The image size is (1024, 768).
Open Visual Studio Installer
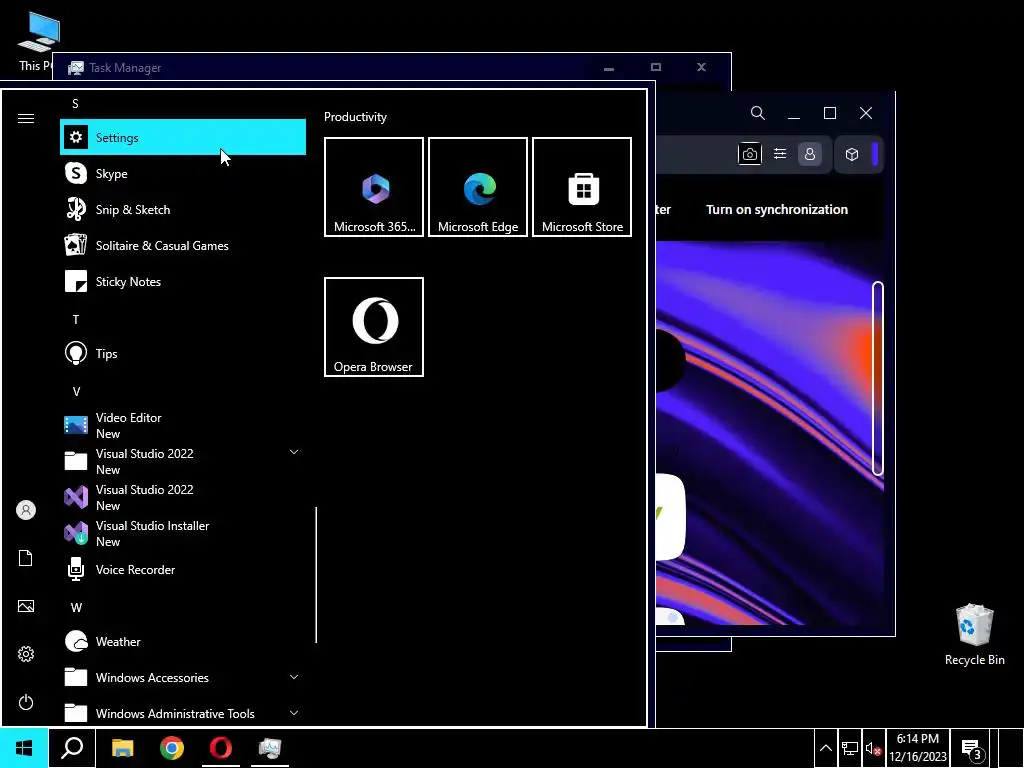pyautogui.click(x=183, y=533)
